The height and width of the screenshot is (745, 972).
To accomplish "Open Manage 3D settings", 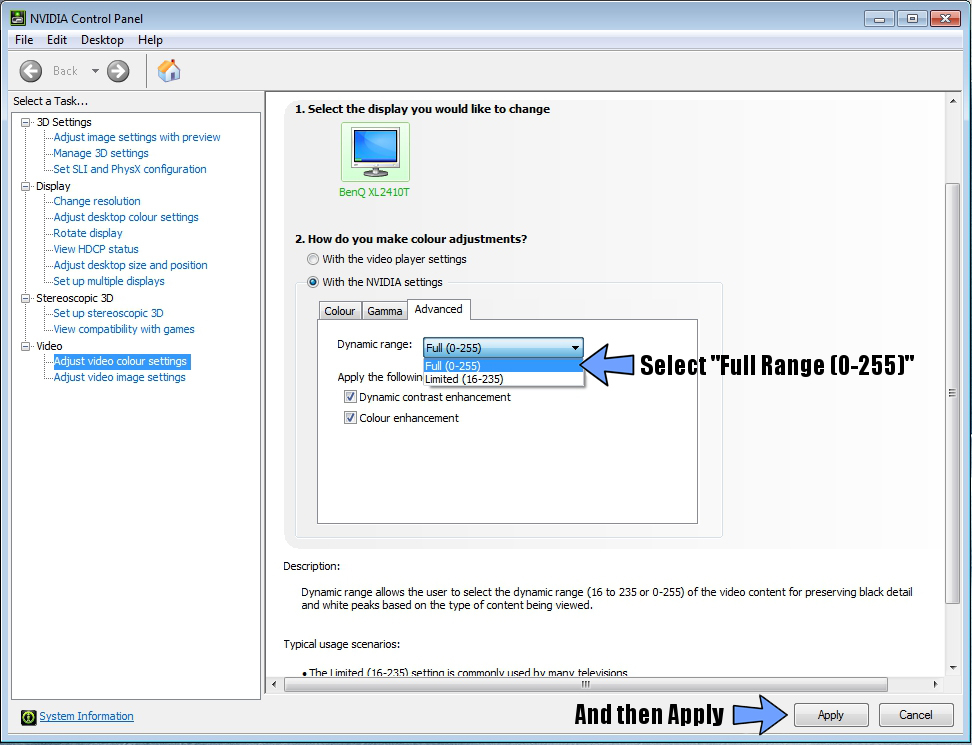I will 100,153.
